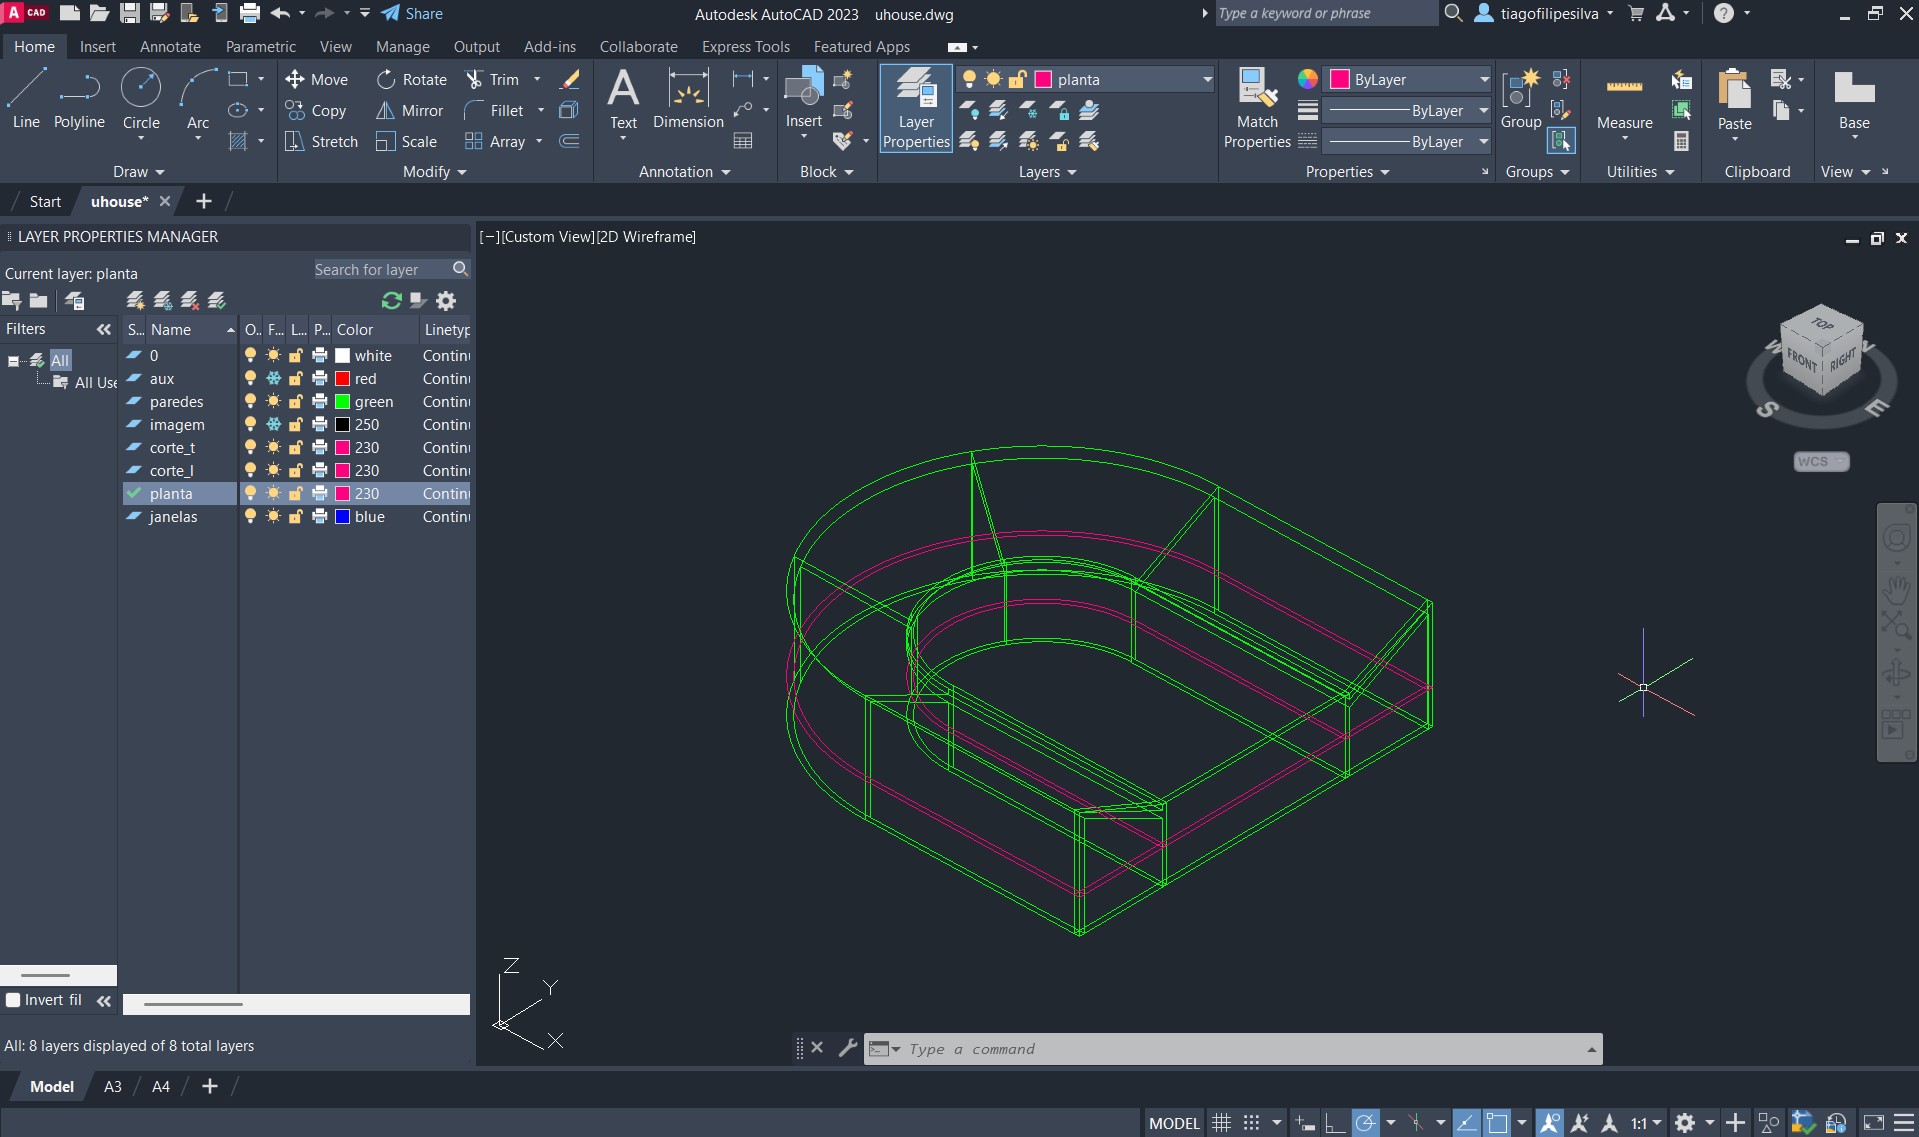Viewport: 1919px width, 1137px height.
Task: Open the current layer dropdown showing planta
Action: [x=1206, y=80]
